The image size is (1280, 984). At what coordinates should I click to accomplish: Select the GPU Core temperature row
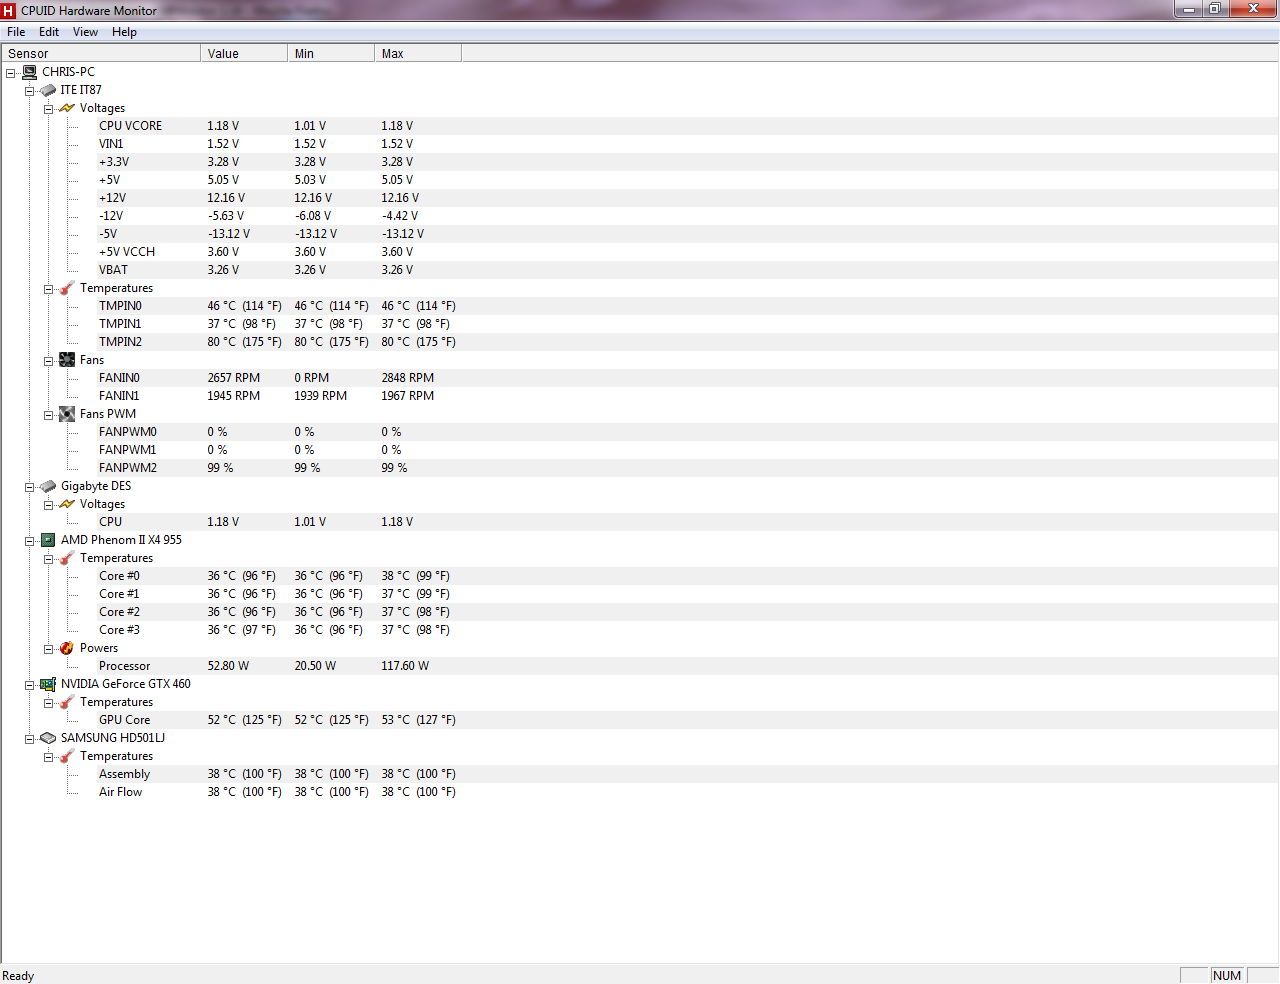[640, 720]
